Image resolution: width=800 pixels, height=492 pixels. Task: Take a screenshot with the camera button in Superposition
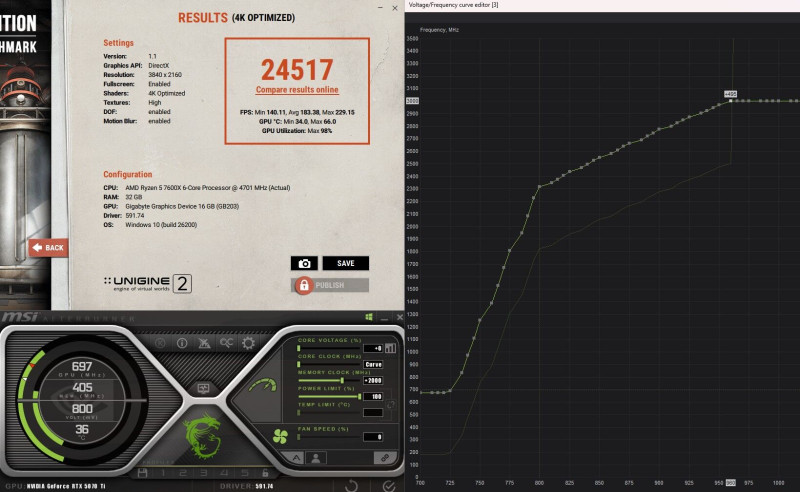304,263
